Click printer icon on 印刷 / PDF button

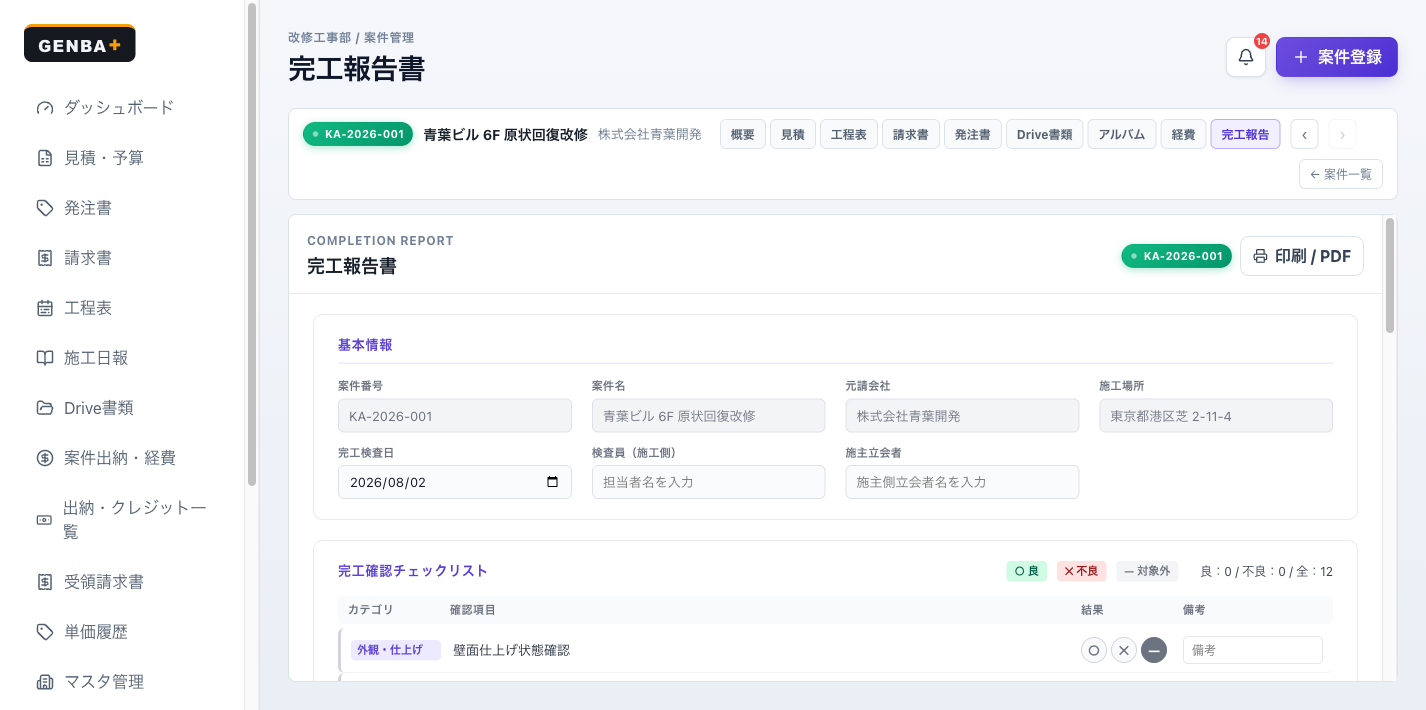tap(1261, 256)
